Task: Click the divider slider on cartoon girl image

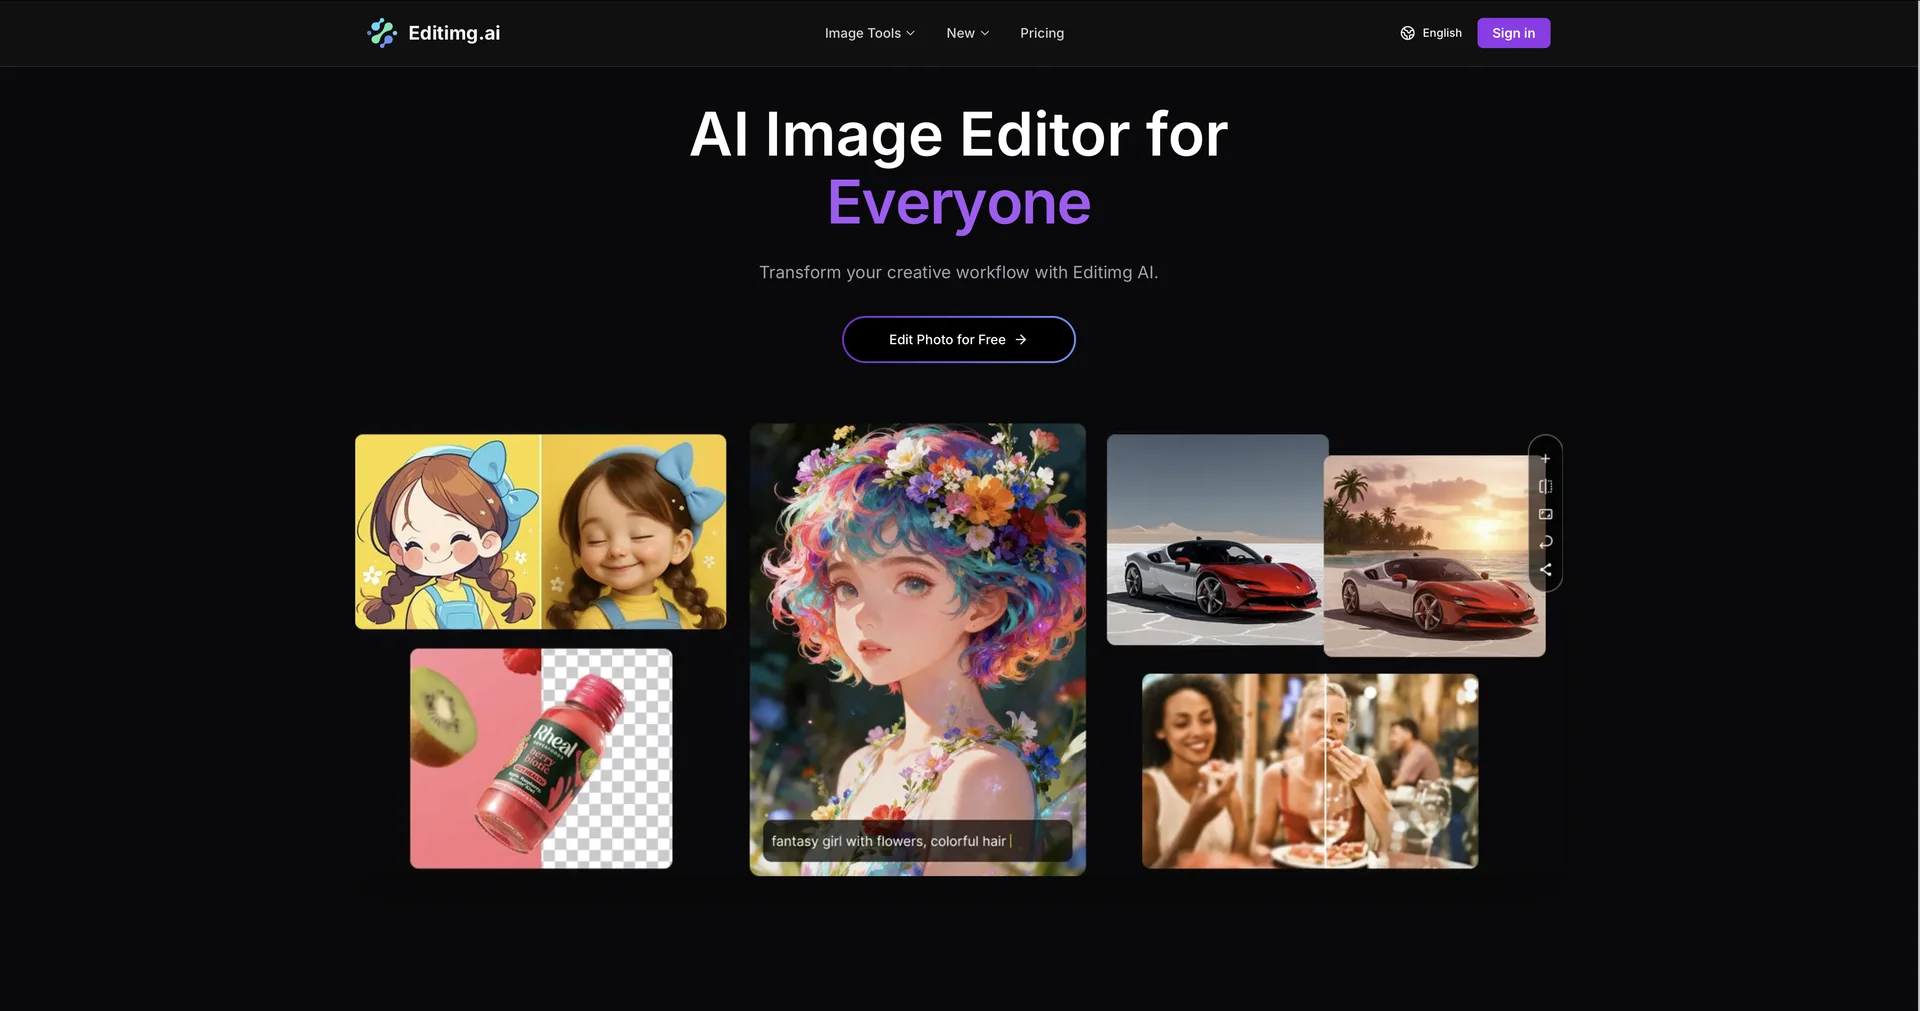Action: tap(540, 532)
